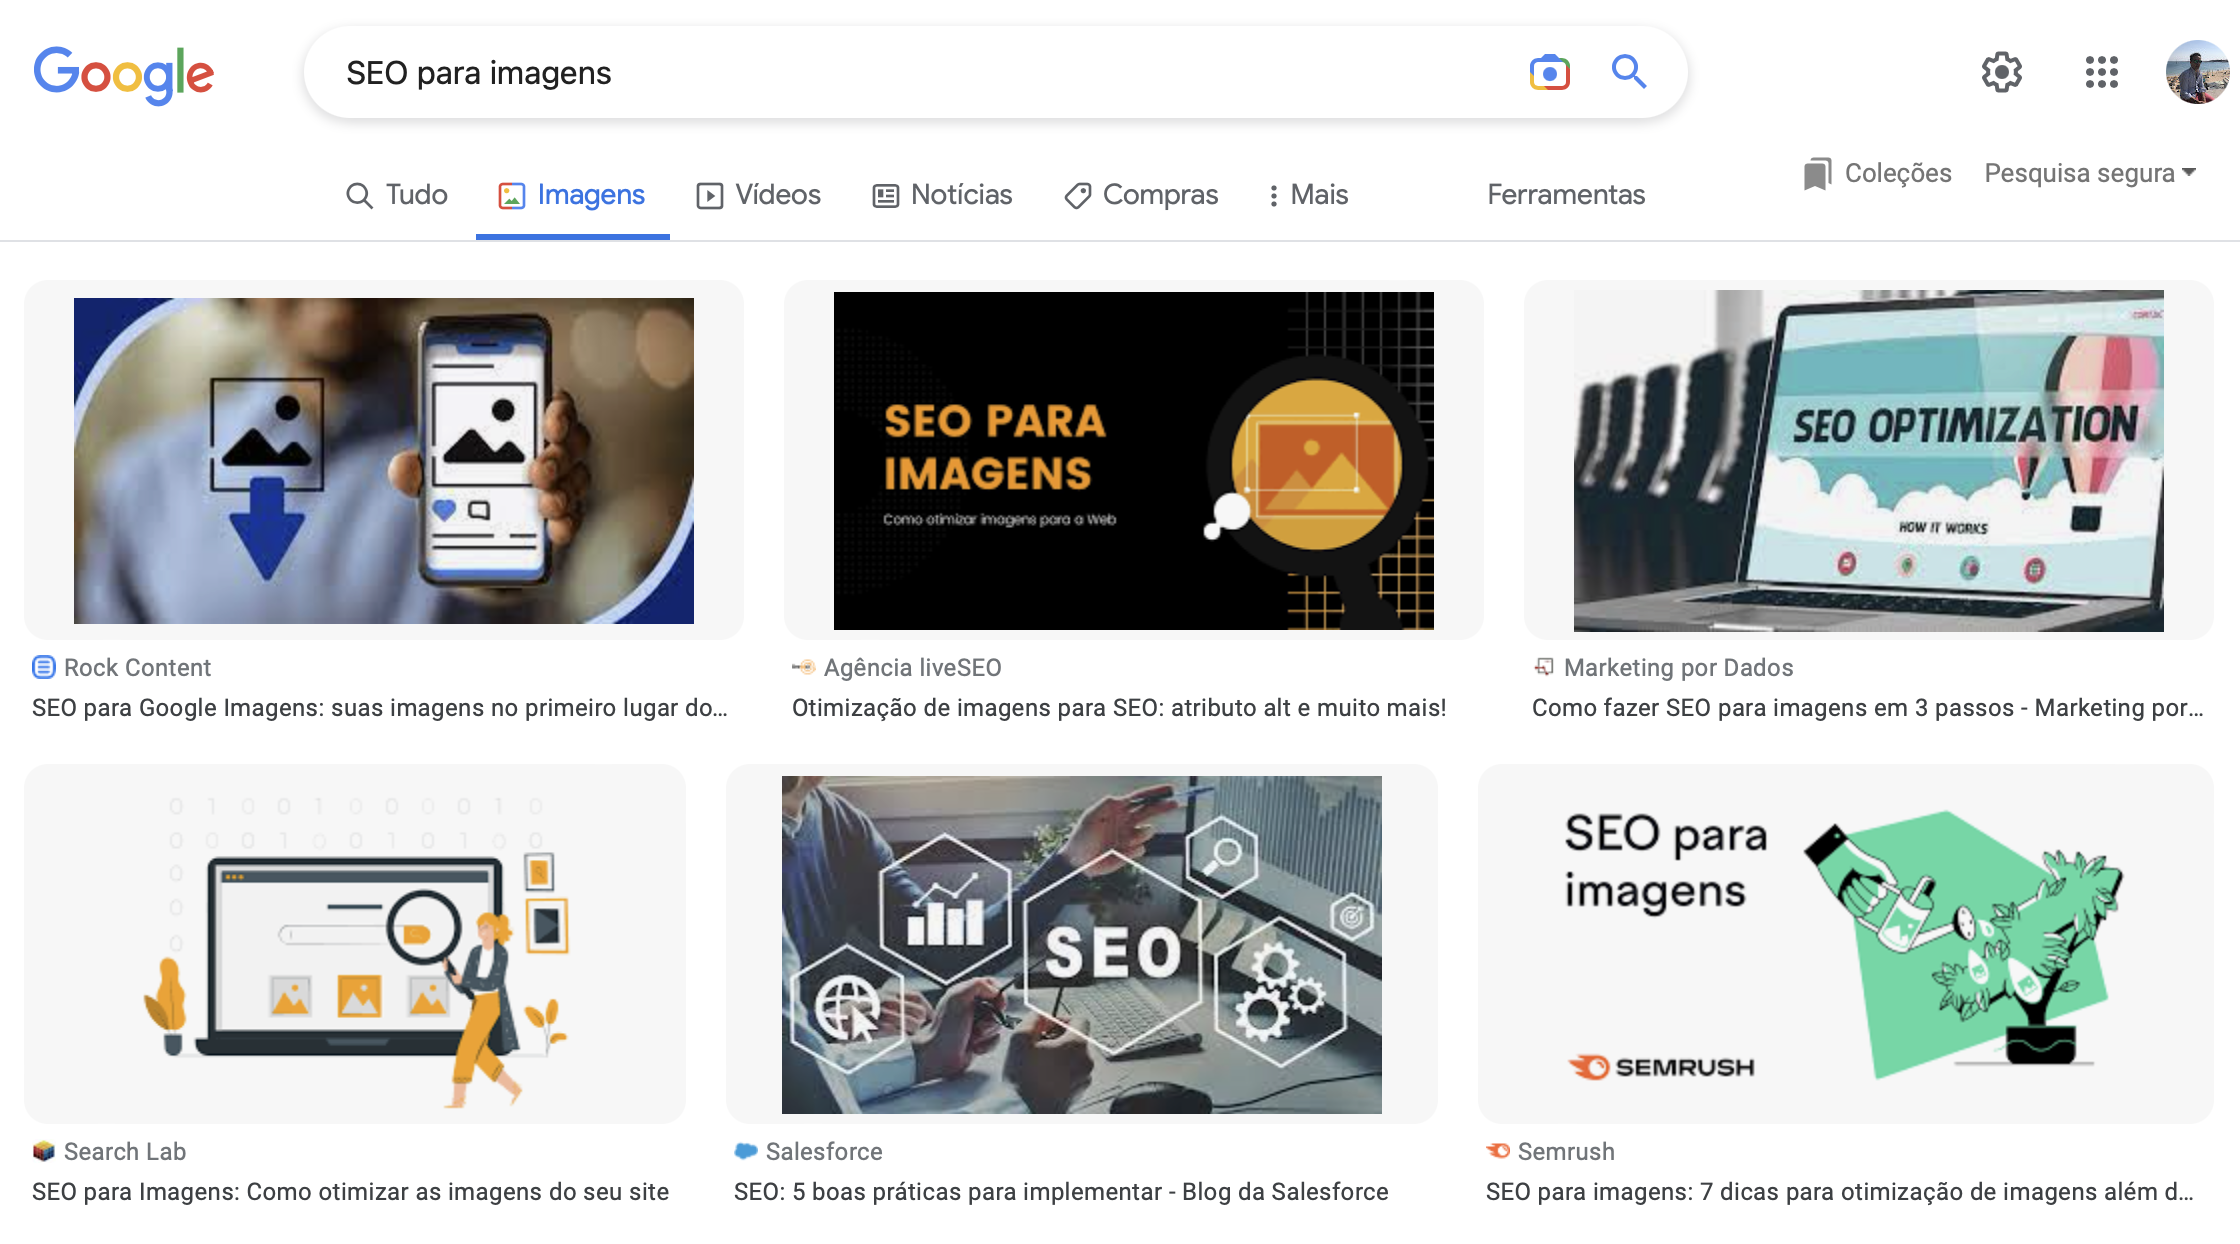The width and height of the screenshot is (2240, 1244).
Task: Click Semrush source name
Action: tap(1566, 1151)
